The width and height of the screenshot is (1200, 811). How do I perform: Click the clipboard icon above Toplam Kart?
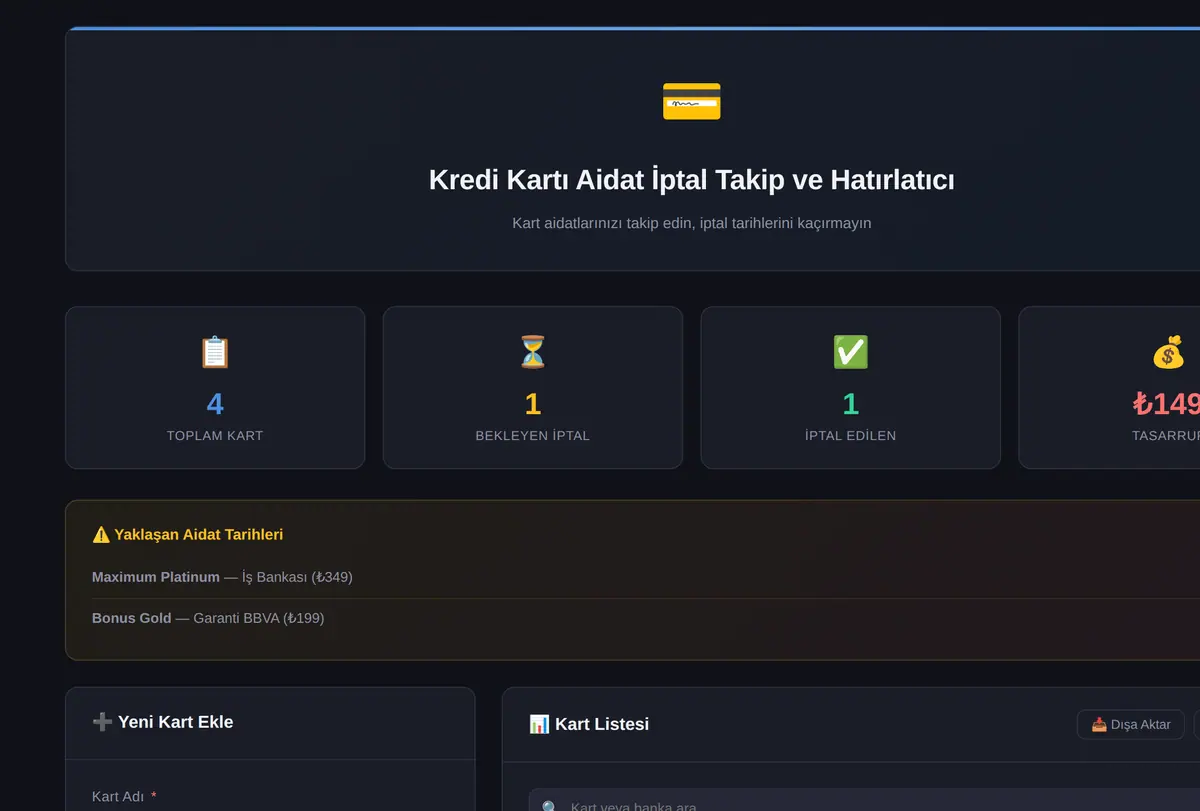215,352
